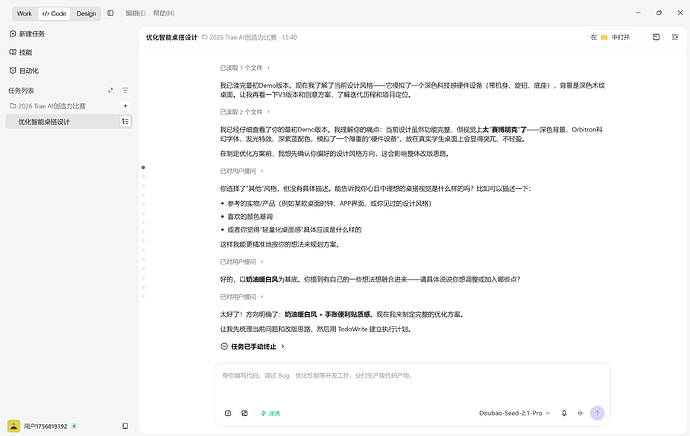Click the paragraph starting 我已读完最初Demo版本
Image resolution: width=690 pixels, height=436 pixels.
pyautogui.click(x=412, y=90)
